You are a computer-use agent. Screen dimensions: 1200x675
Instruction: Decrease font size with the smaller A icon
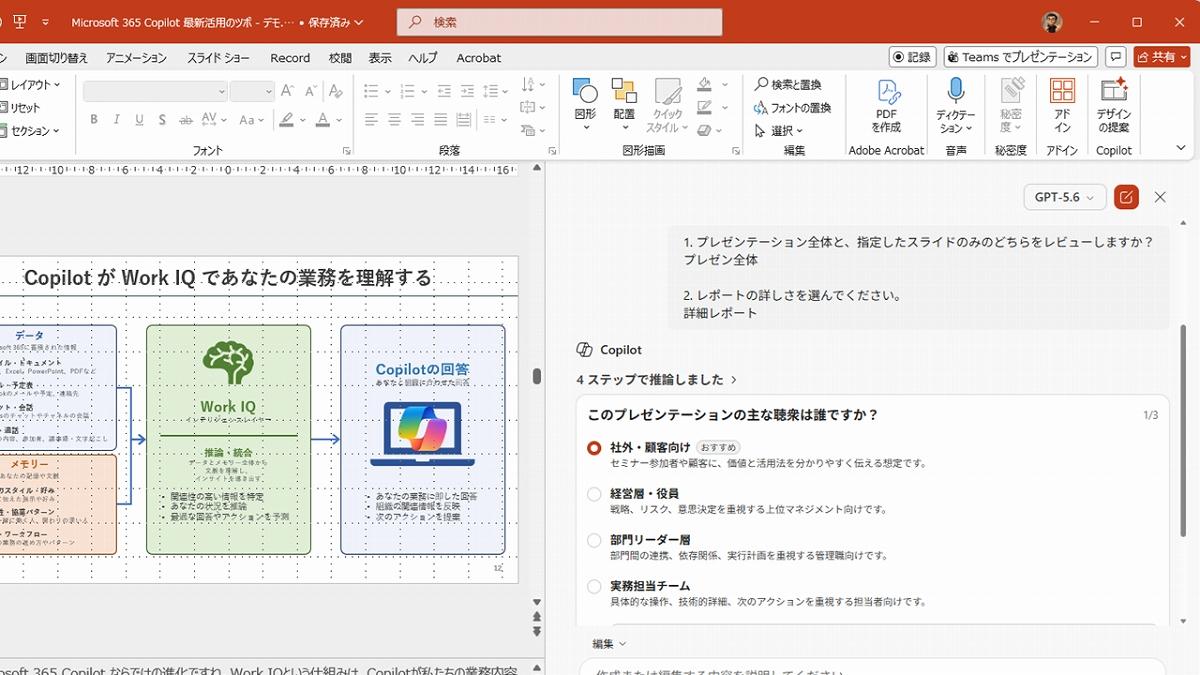tap(310, 91)
